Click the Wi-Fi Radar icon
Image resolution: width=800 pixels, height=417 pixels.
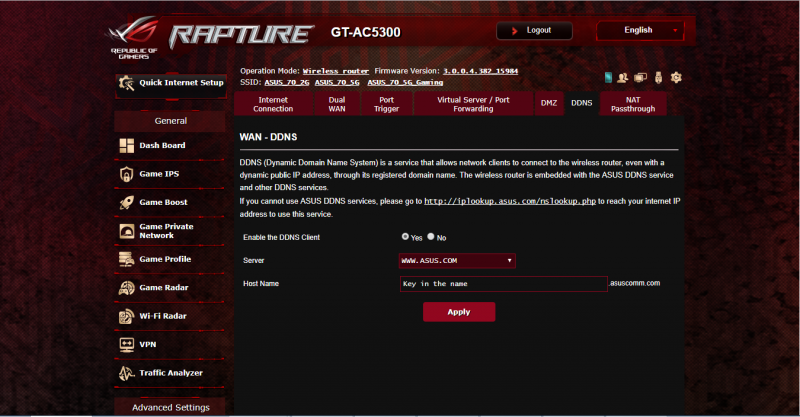[126, 316]
